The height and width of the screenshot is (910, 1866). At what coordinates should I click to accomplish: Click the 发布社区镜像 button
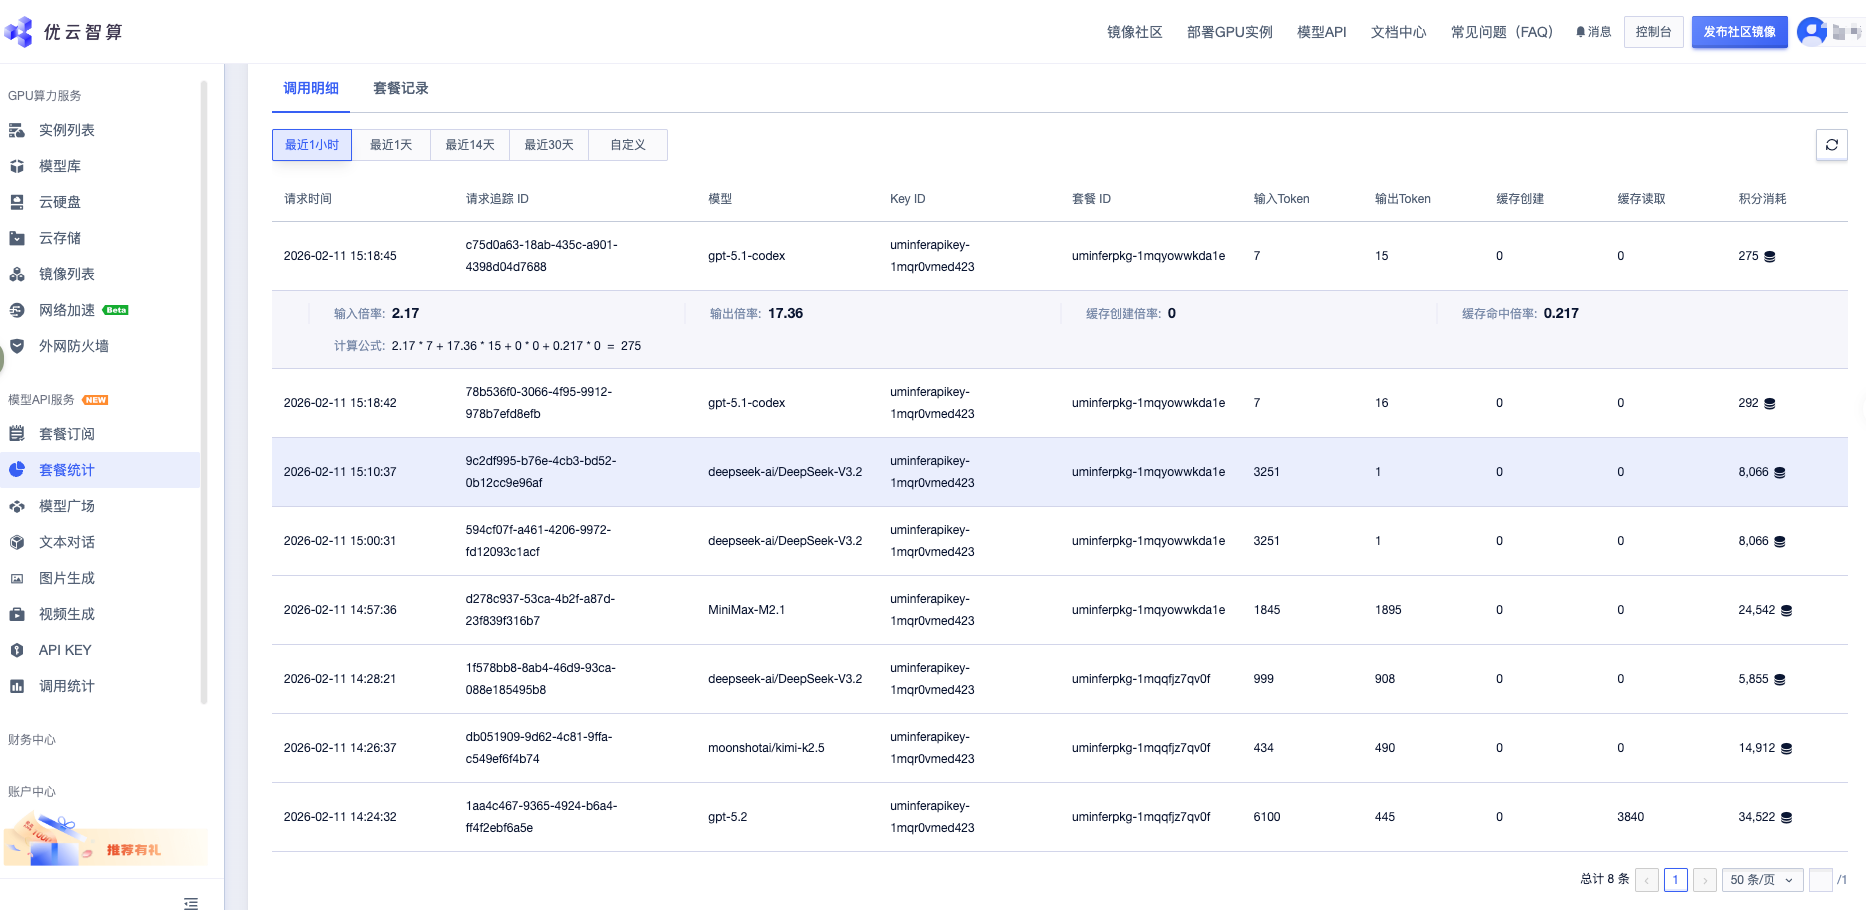(x=1739, y=32)
